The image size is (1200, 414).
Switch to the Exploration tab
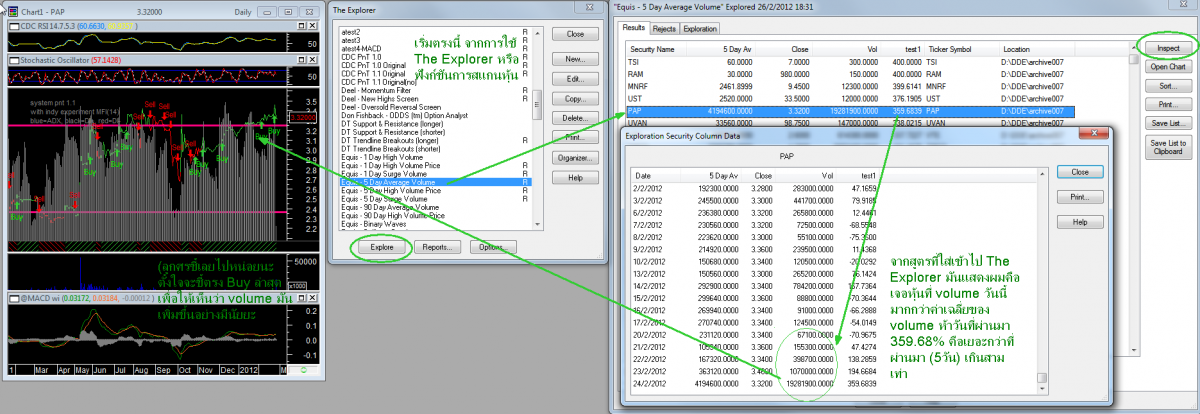coord(701,29)
